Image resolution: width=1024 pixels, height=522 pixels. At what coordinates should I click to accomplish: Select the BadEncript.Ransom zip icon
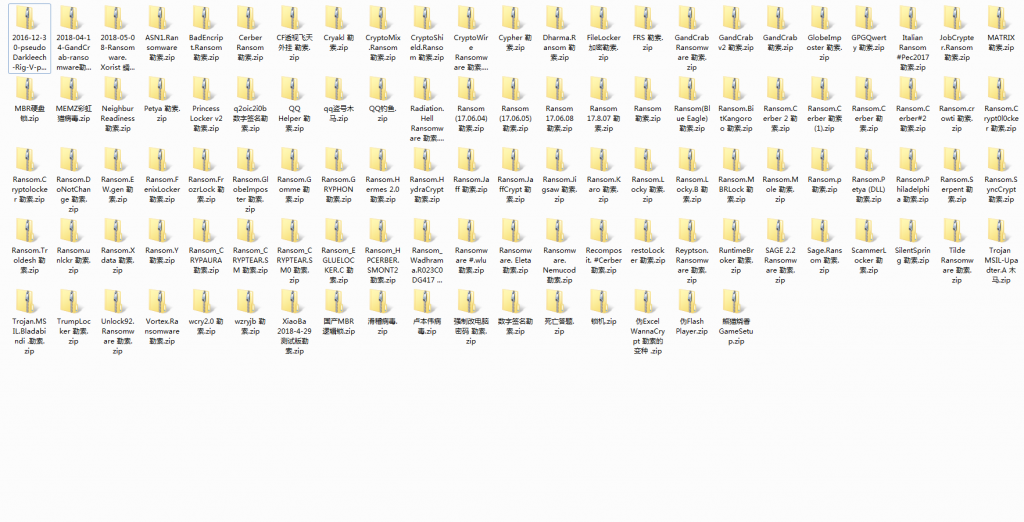tap(206, 19)
